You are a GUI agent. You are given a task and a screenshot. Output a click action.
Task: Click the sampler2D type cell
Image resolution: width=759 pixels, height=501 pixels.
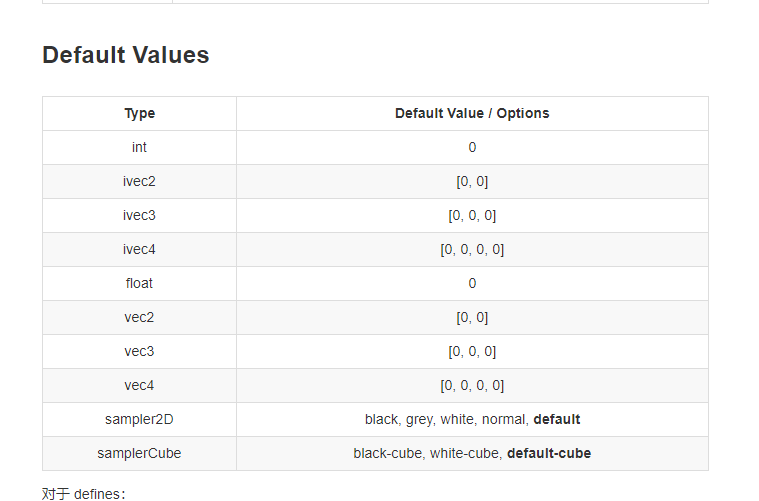(x=139, y=419)
